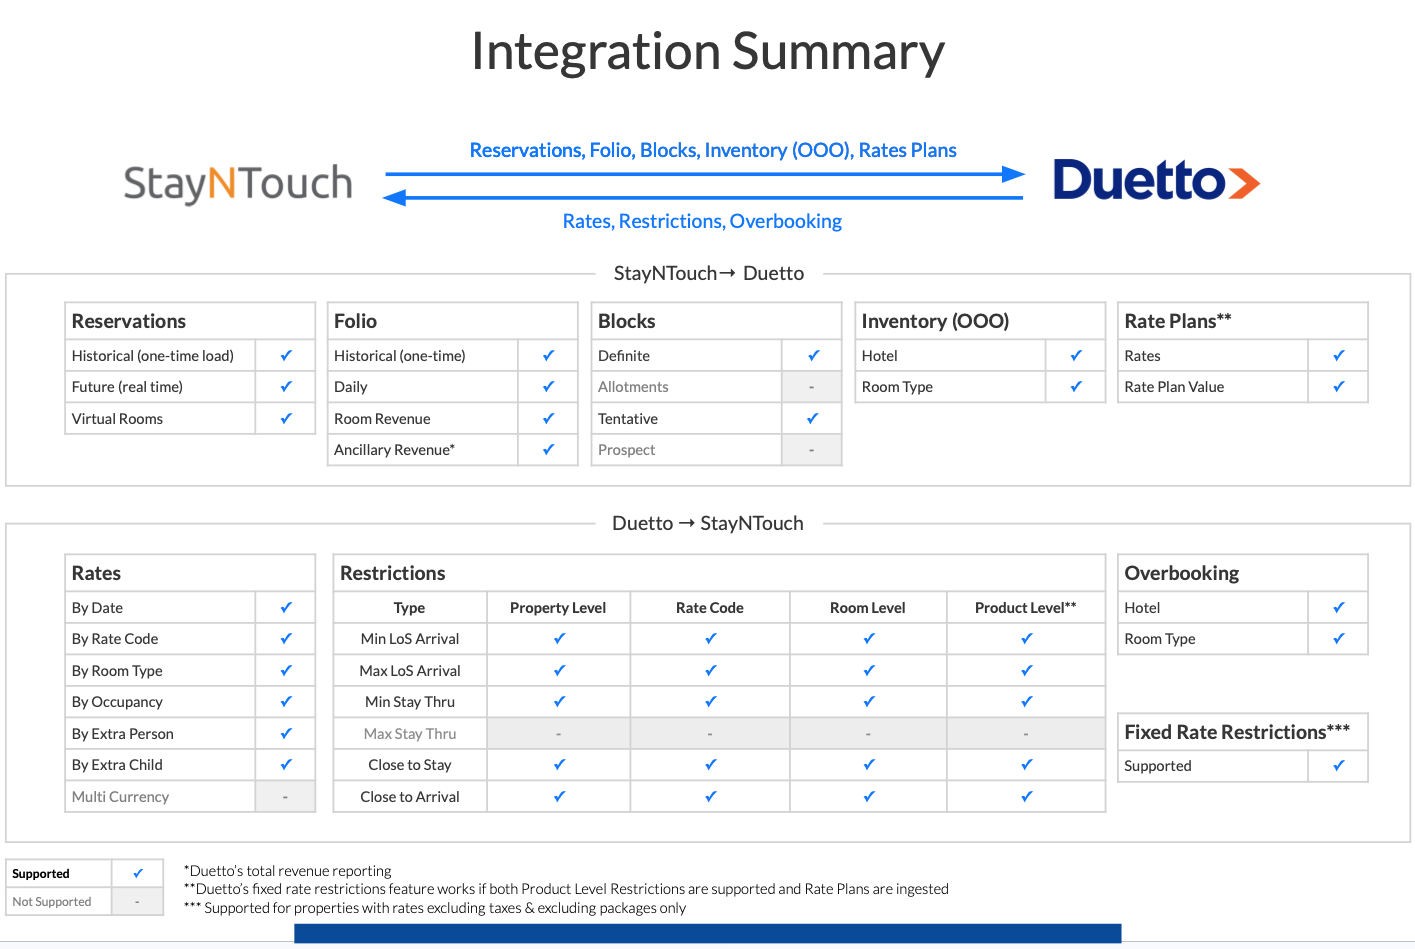Viewport: 1415px width, 949px height.
Task: Click the Duetto's total revenue reporting footnote
Action: pyautogui.click(x=288, y=871)
